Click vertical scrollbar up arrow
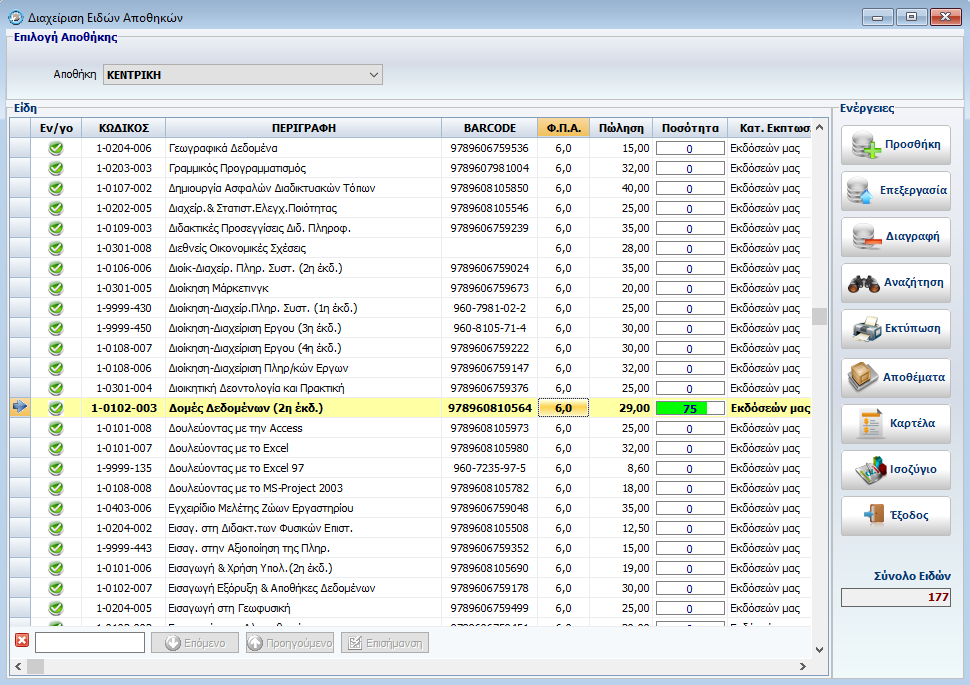The height and width of the screenshot is (685, 970). [x=820, y=127]
